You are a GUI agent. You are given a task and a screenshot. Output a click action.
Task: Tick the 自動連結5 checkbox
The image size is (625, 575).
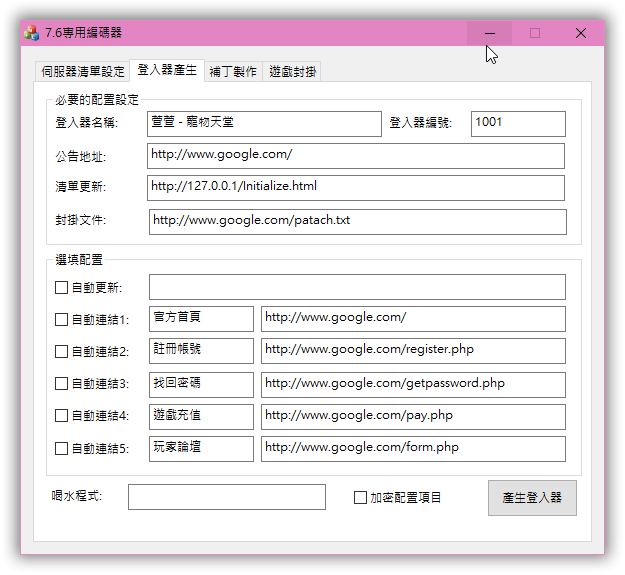(x=61, y=448)
